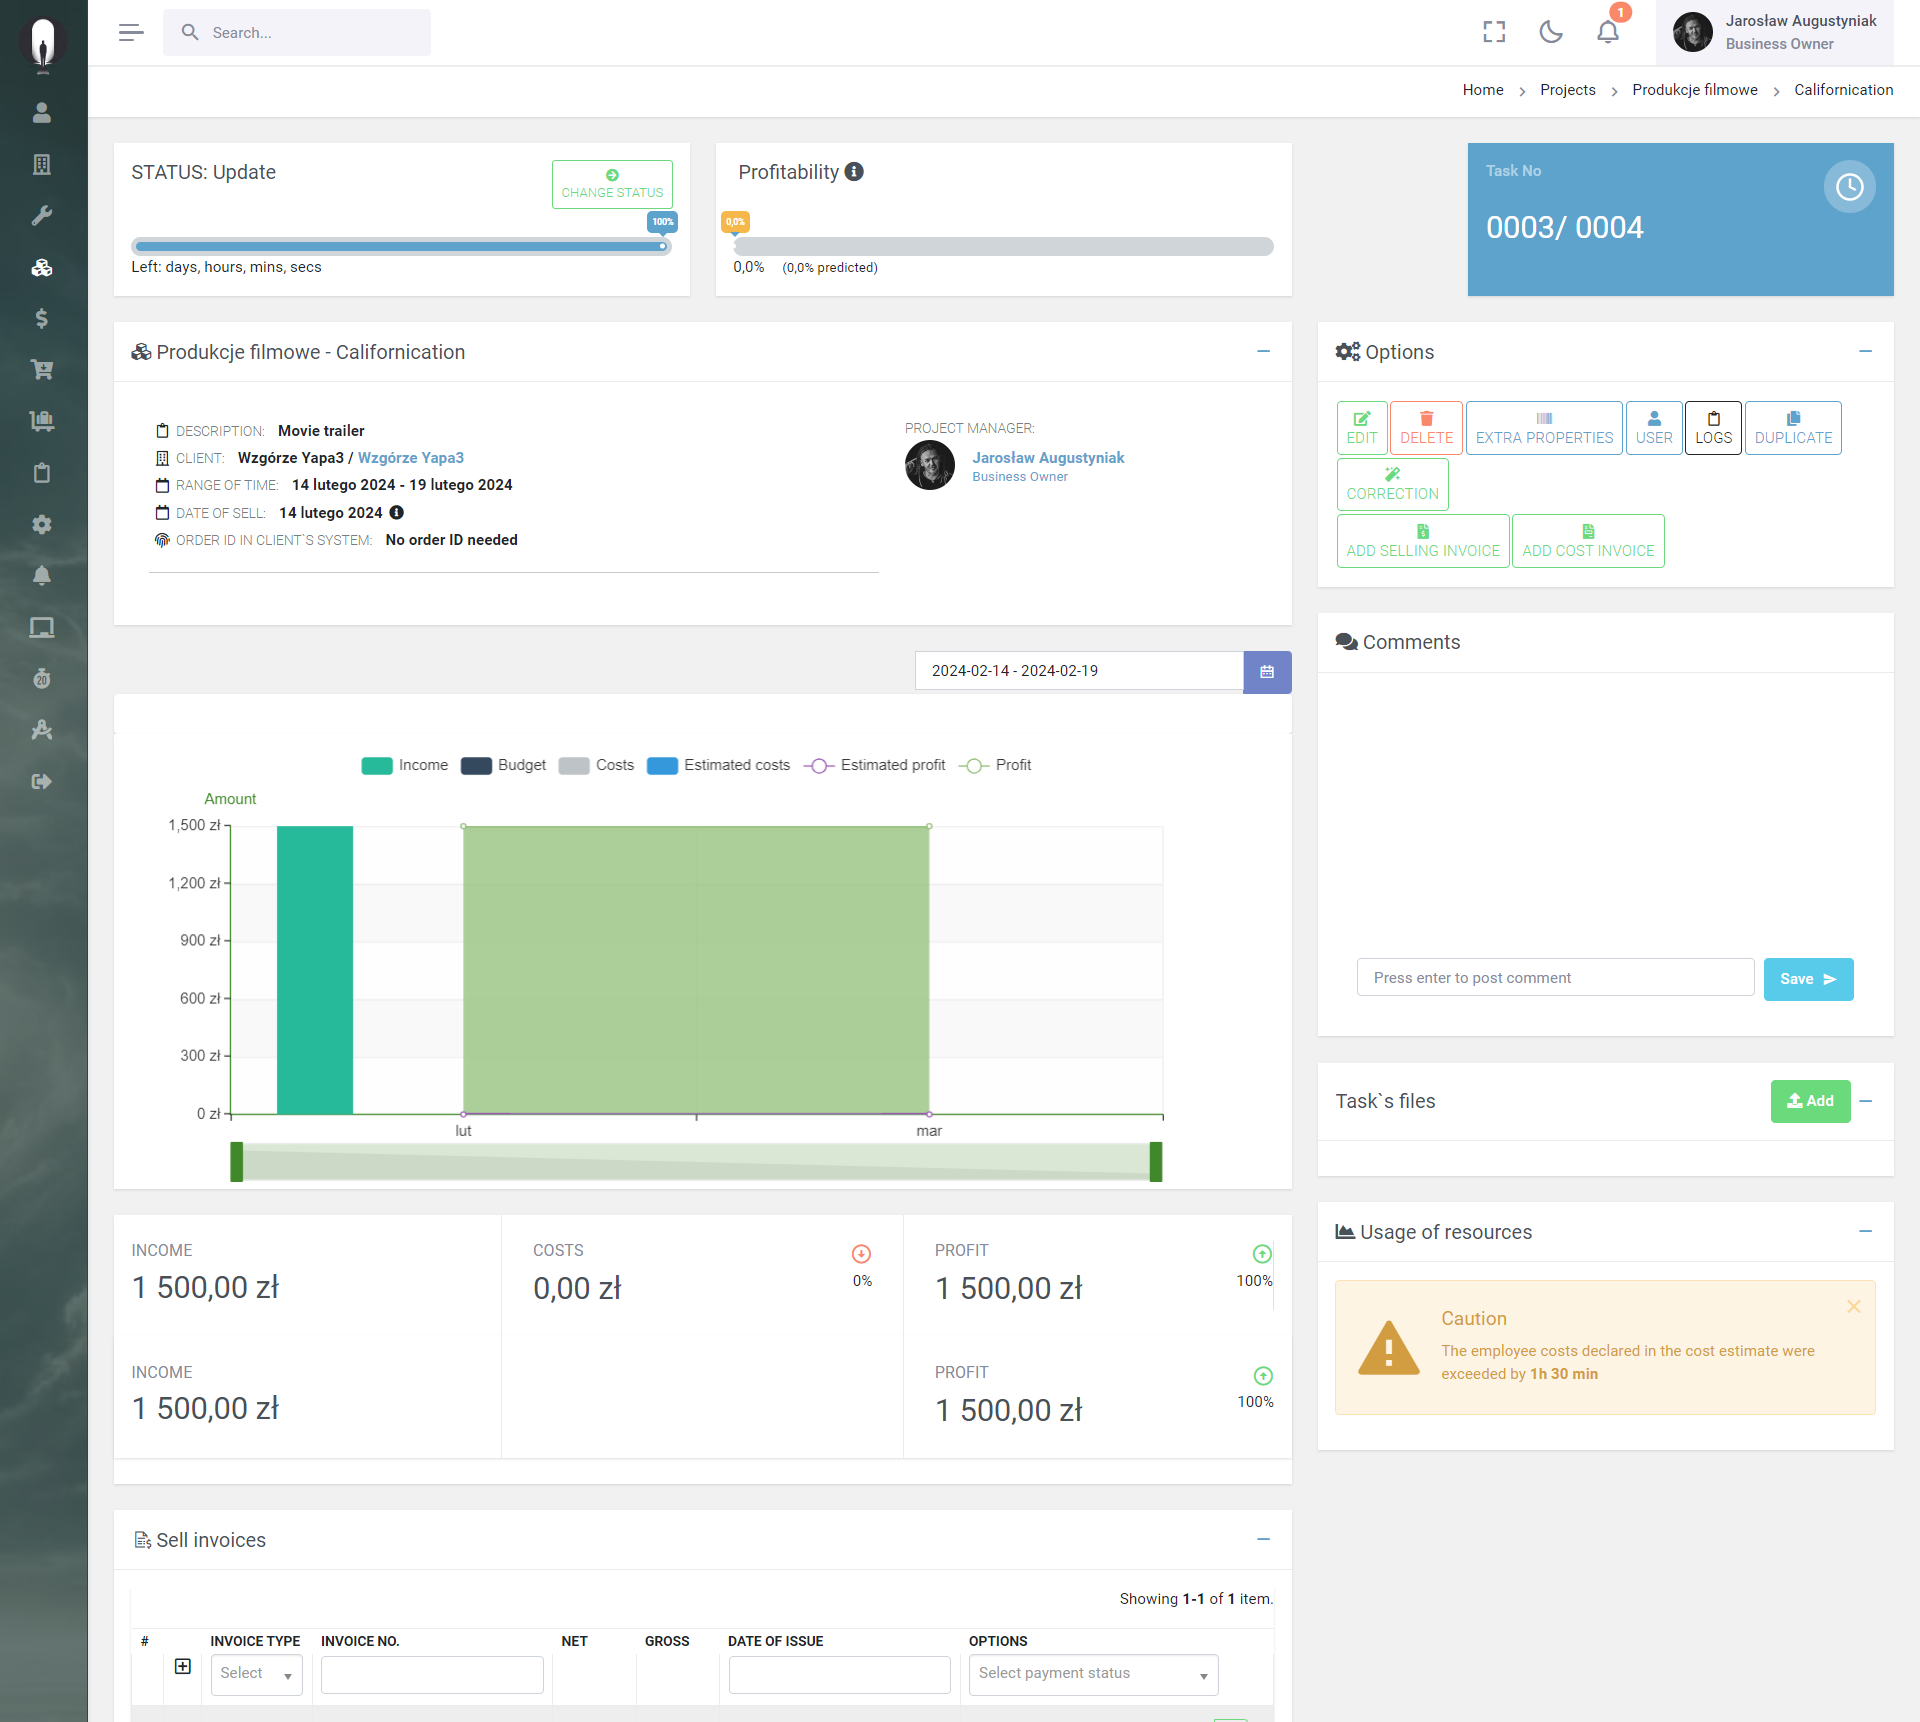Click Add button in Task's files

pos(1810,1101)
